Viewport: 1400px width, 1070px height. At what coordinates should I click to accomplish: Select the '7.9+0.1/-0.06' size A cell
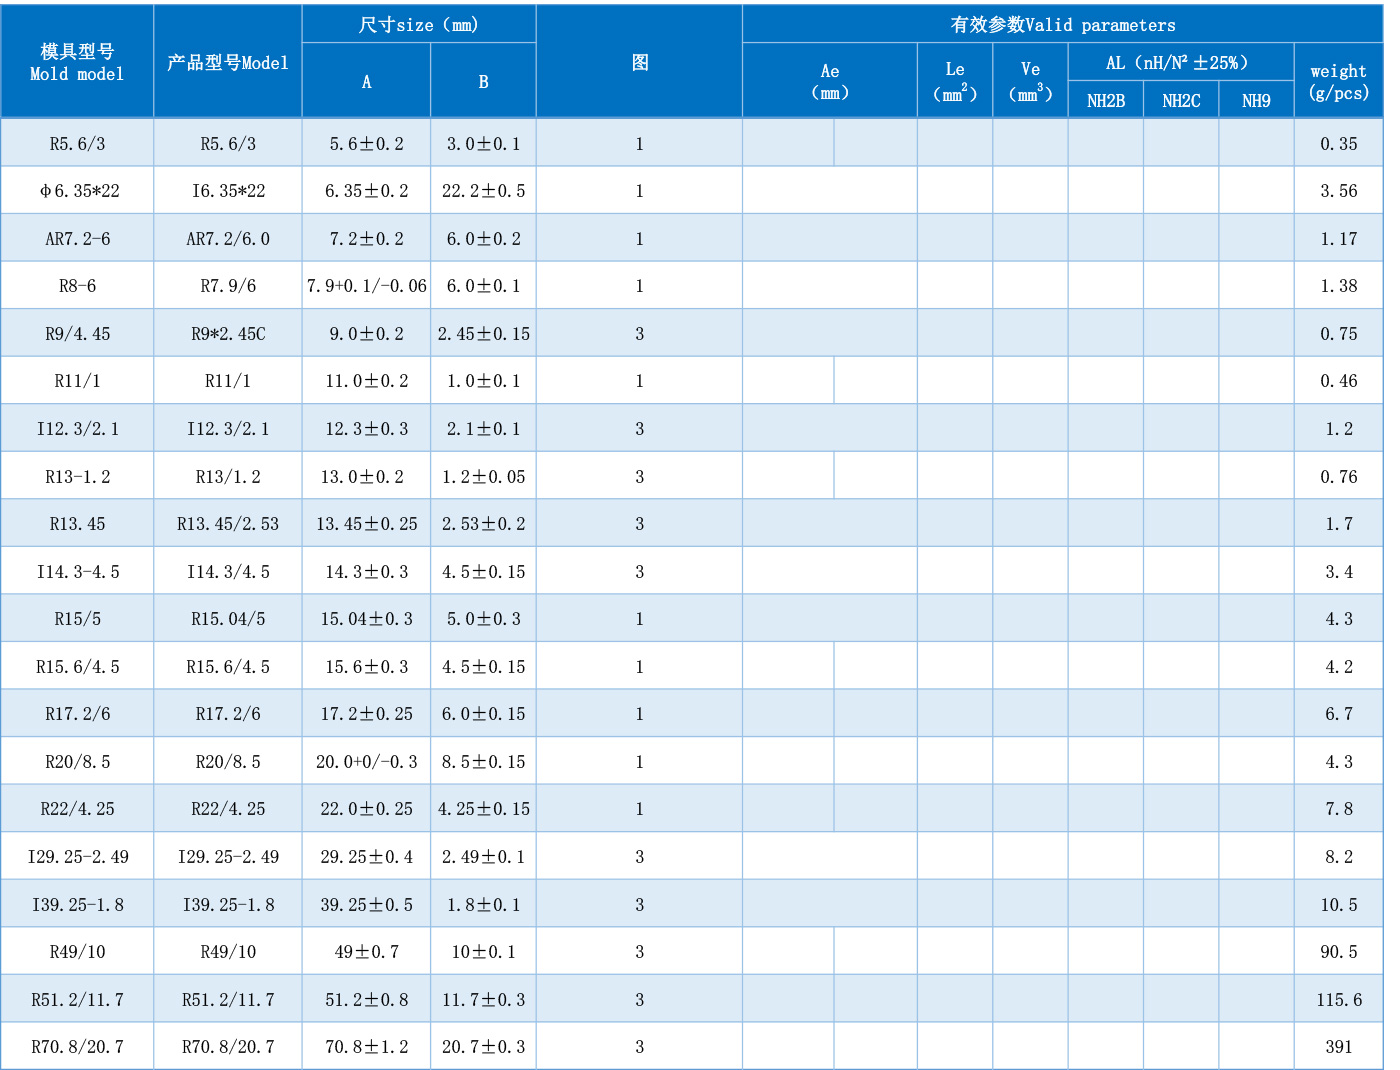pyautogui.click(x=366, y=286)
